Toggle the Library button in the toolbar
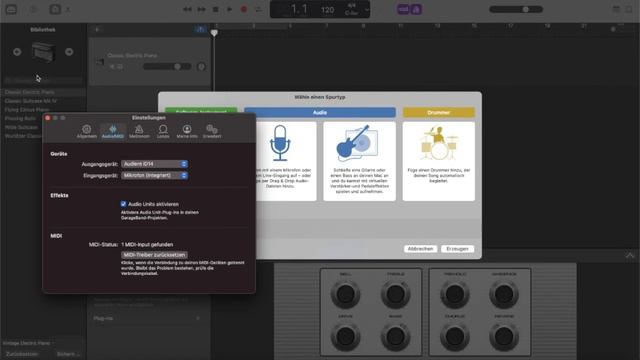Screen dimensions: 640x360 pos(11,9)
